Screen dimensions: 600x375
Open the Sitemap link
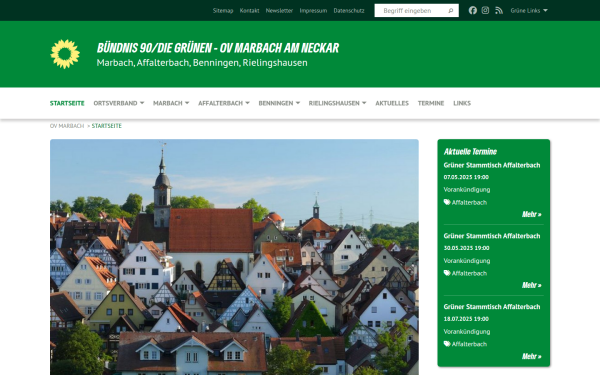[x=223, y=11]
